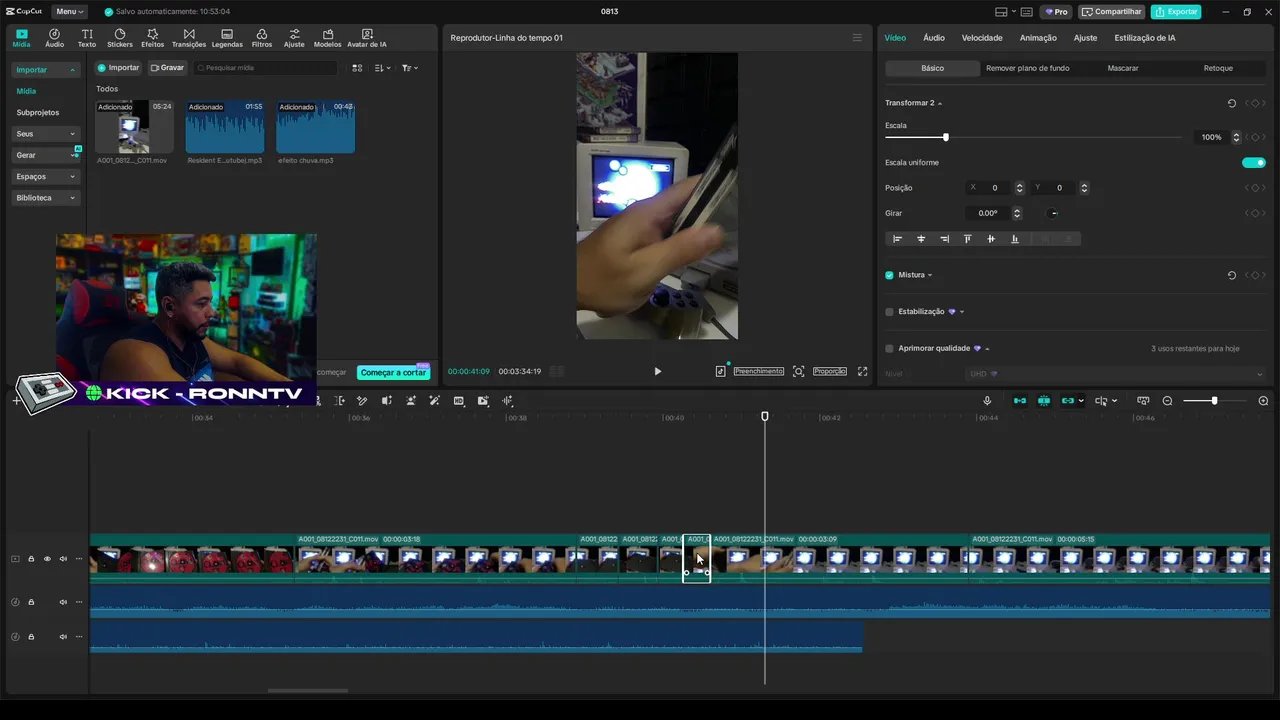The image size is (1280, 720).
Task: Click the fullscreen preview icon
Action: click(x=862, y=371)
